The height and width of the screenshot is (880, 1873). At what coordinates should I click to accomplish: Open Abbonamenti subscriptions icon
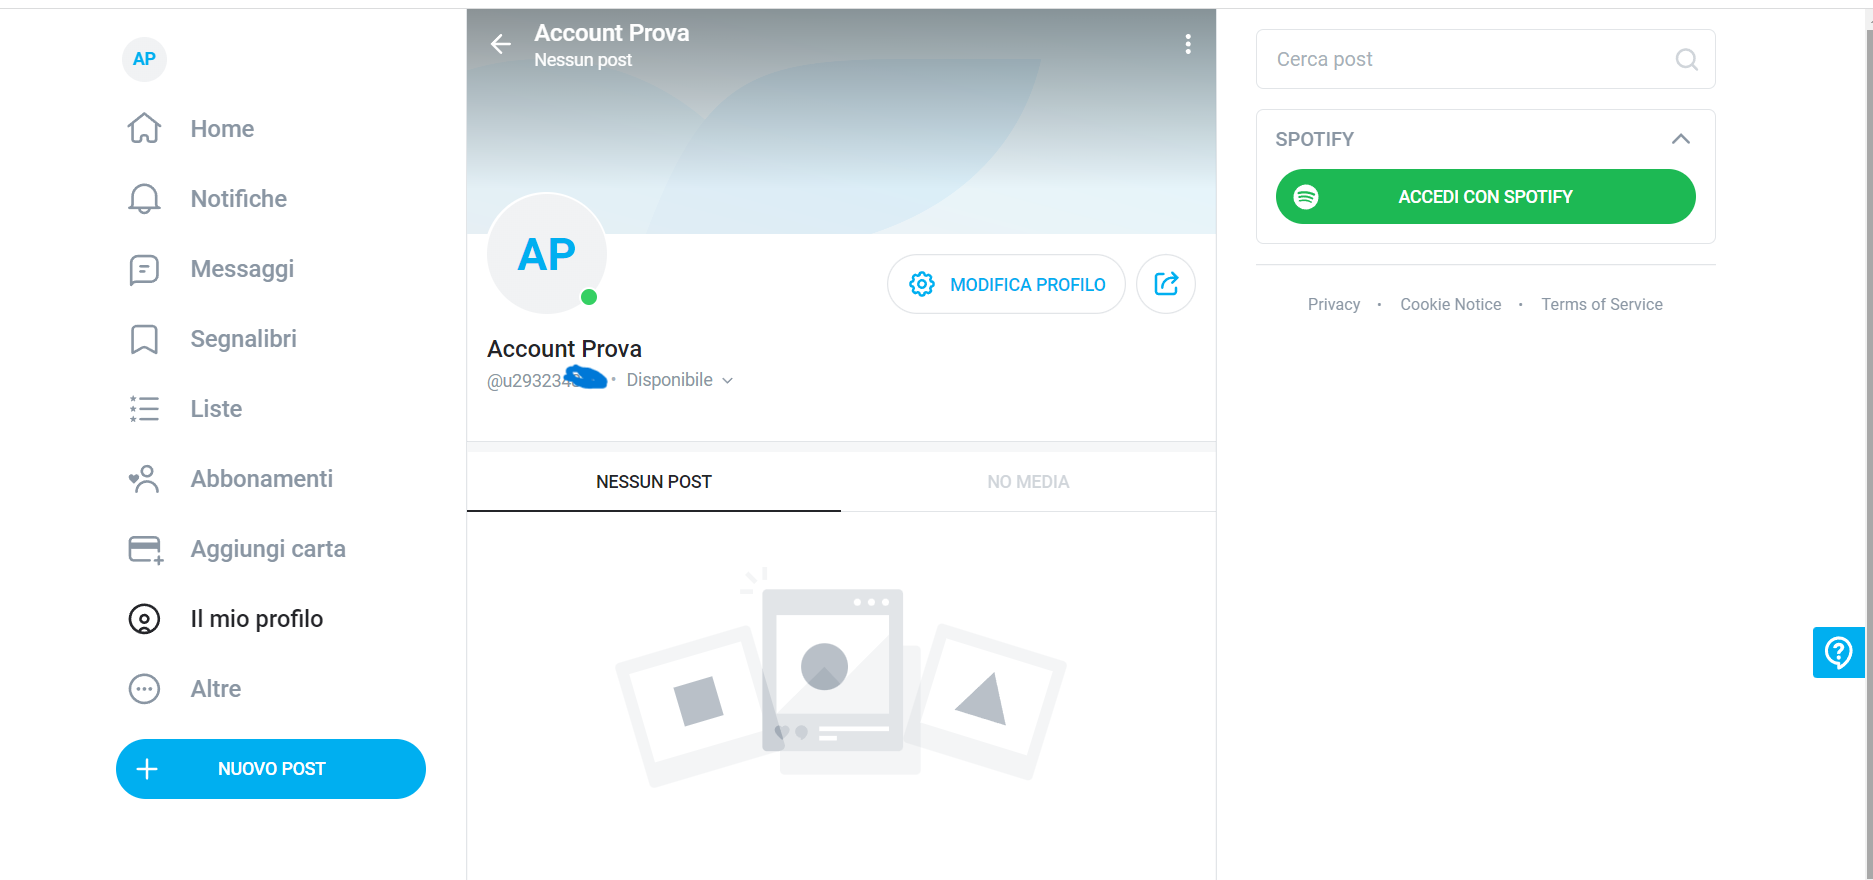click(144, 479)
